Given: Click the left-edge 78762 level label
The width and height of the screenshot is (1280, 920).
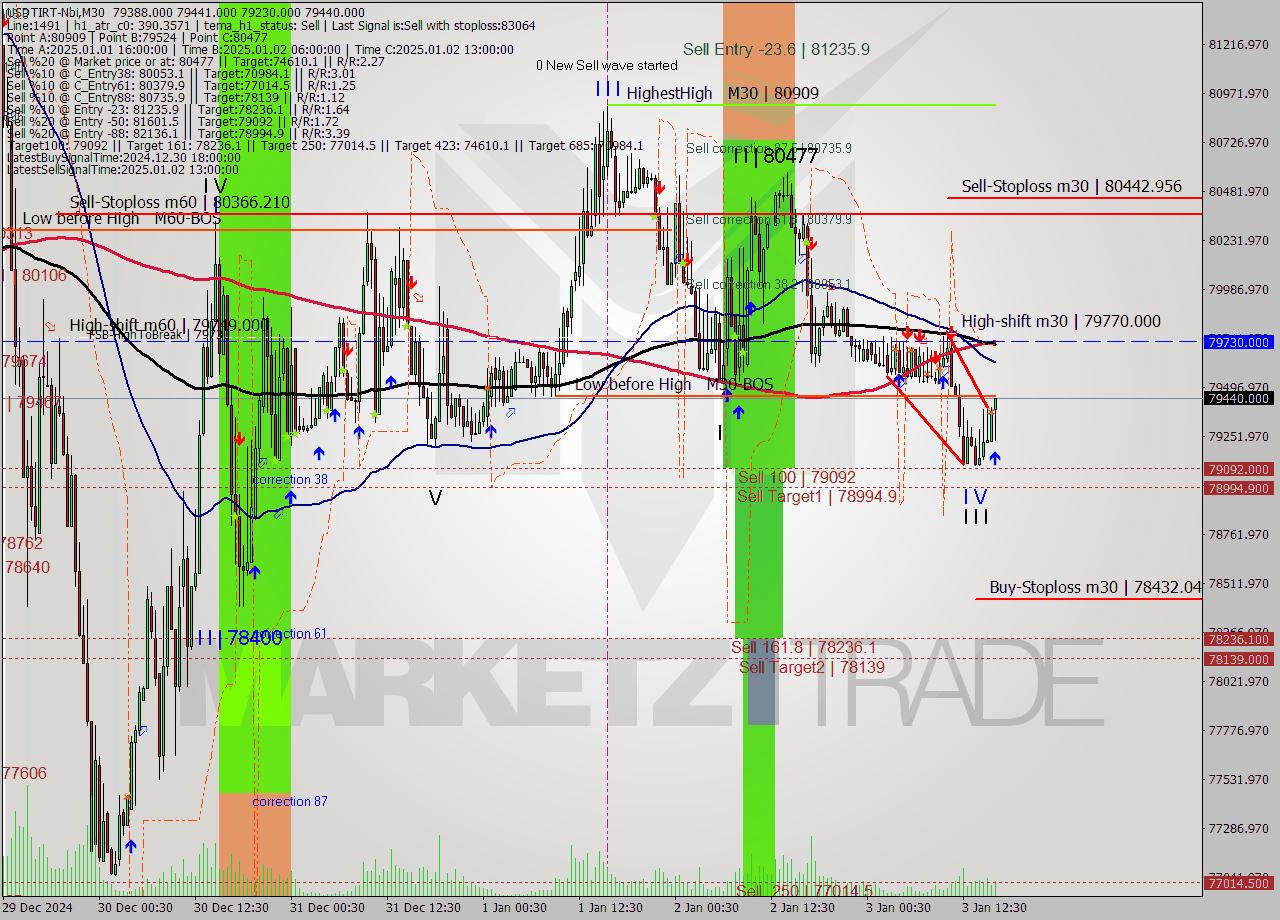Looking at the screenshot, I should click(x=22, y=543).
